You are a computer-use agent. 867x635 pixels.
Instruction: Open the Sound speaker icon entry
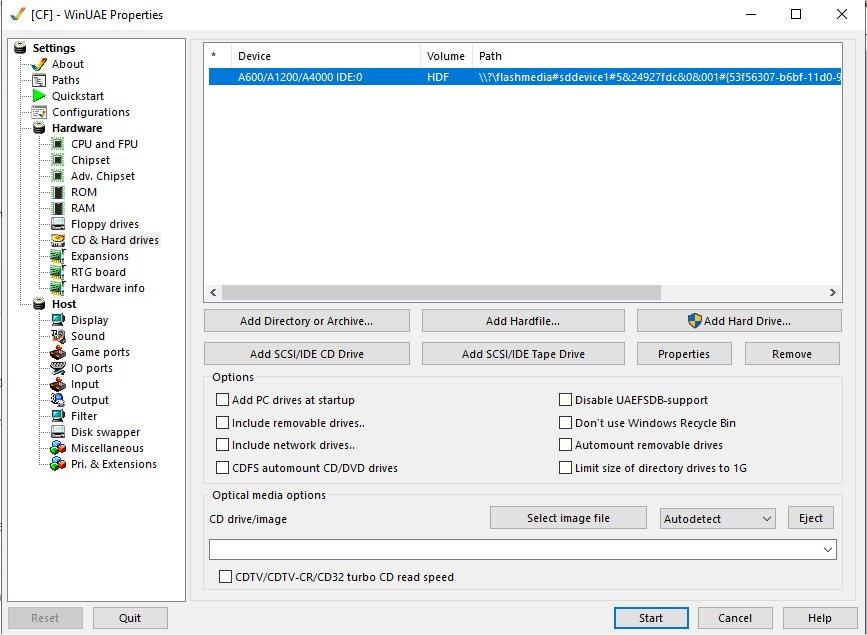[58, 336]
